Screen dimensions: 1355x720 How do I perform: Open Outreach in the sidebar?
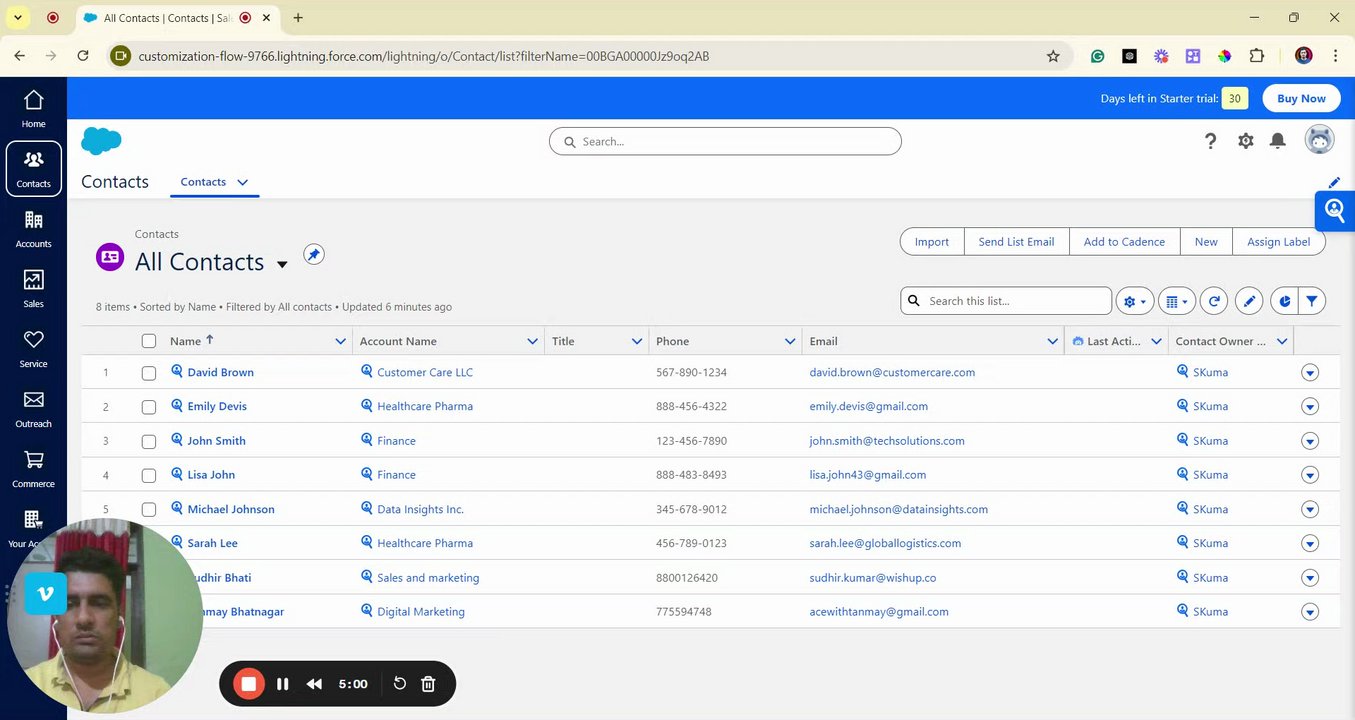point(33,409)
